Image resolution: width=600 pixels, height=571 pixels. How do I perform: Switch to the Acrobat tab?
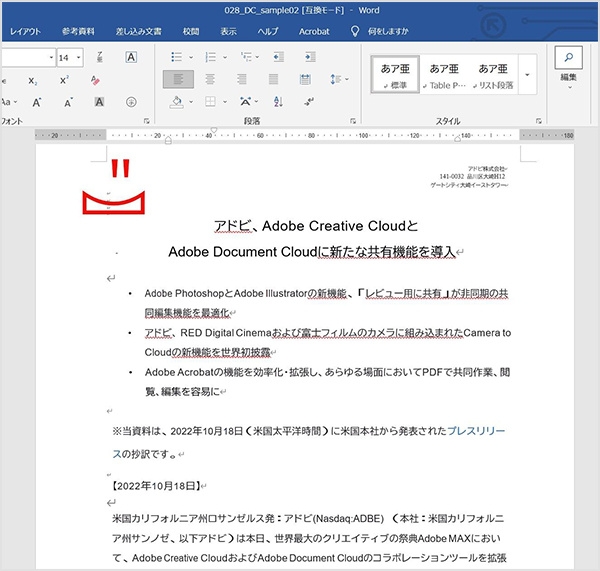(x=314, y=31)
